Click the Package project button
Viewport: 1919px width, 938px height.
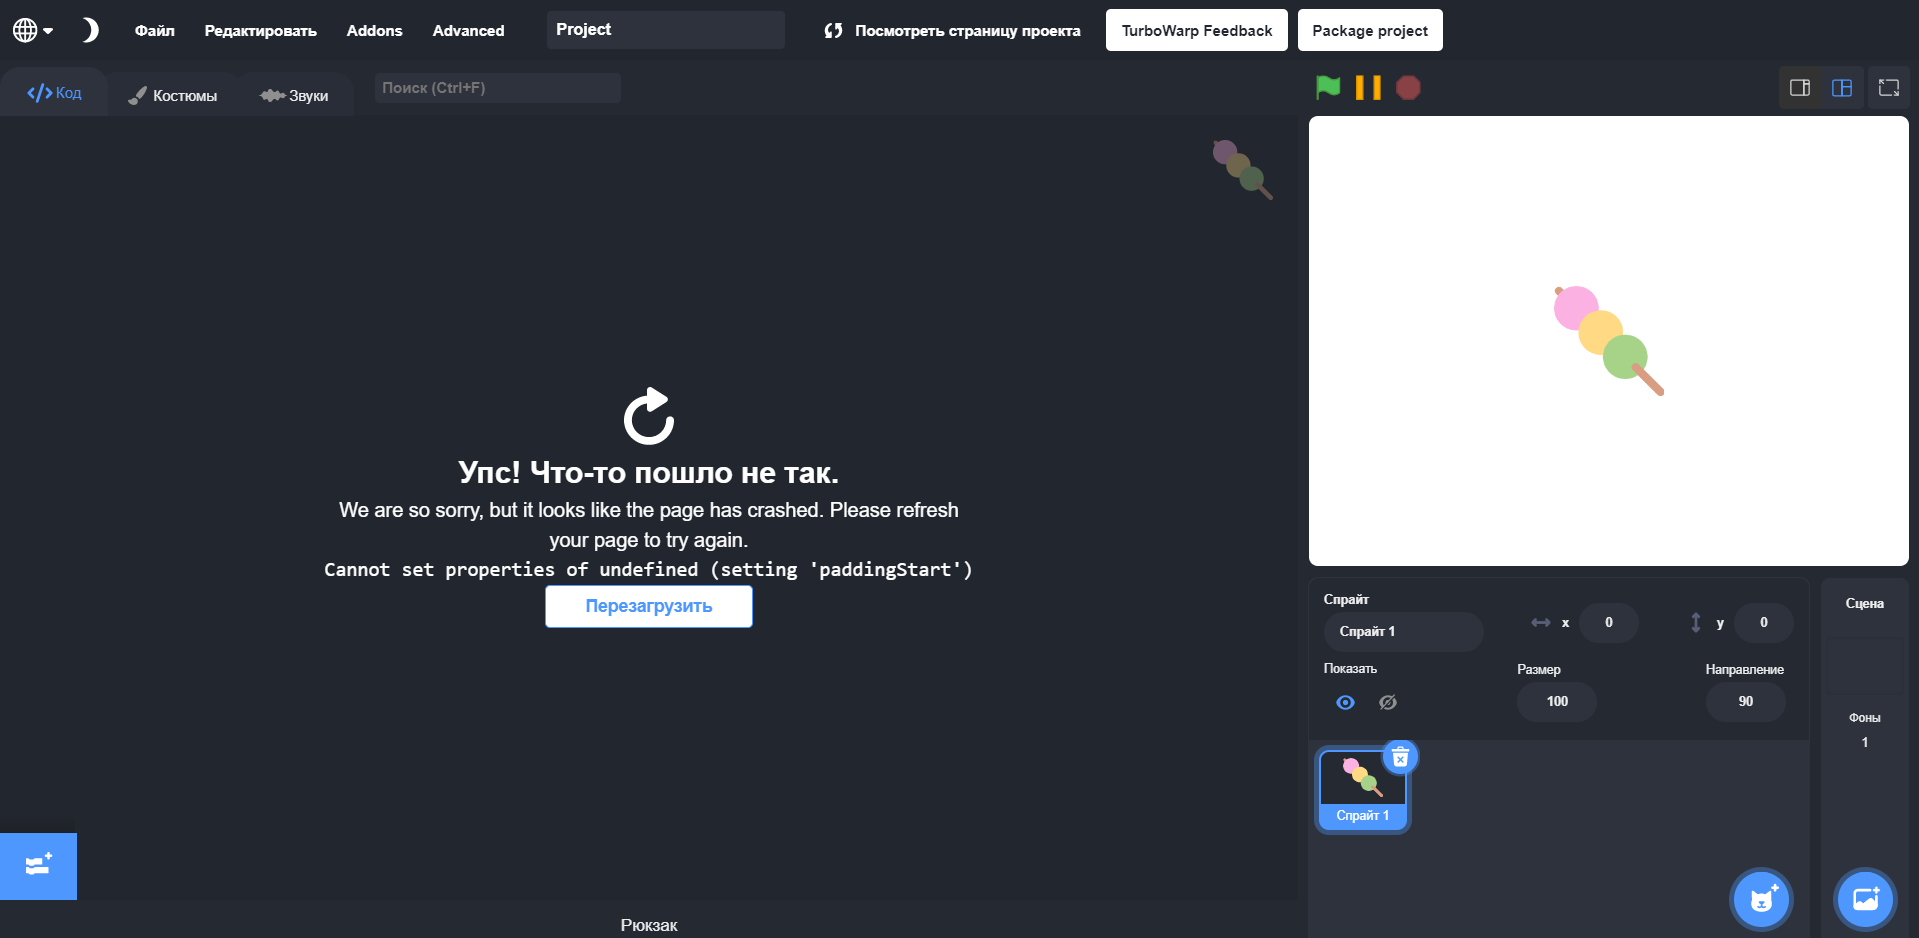pyautogui.click(x=1370, y=30)
